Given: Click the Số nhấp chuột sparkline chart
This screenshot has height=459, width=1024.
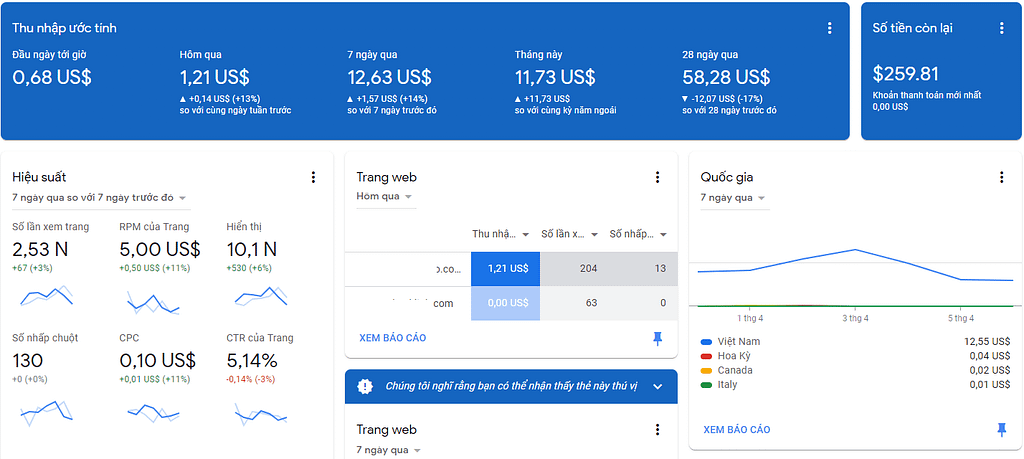Looking at the screenshot, I should [x=46, y=412].
